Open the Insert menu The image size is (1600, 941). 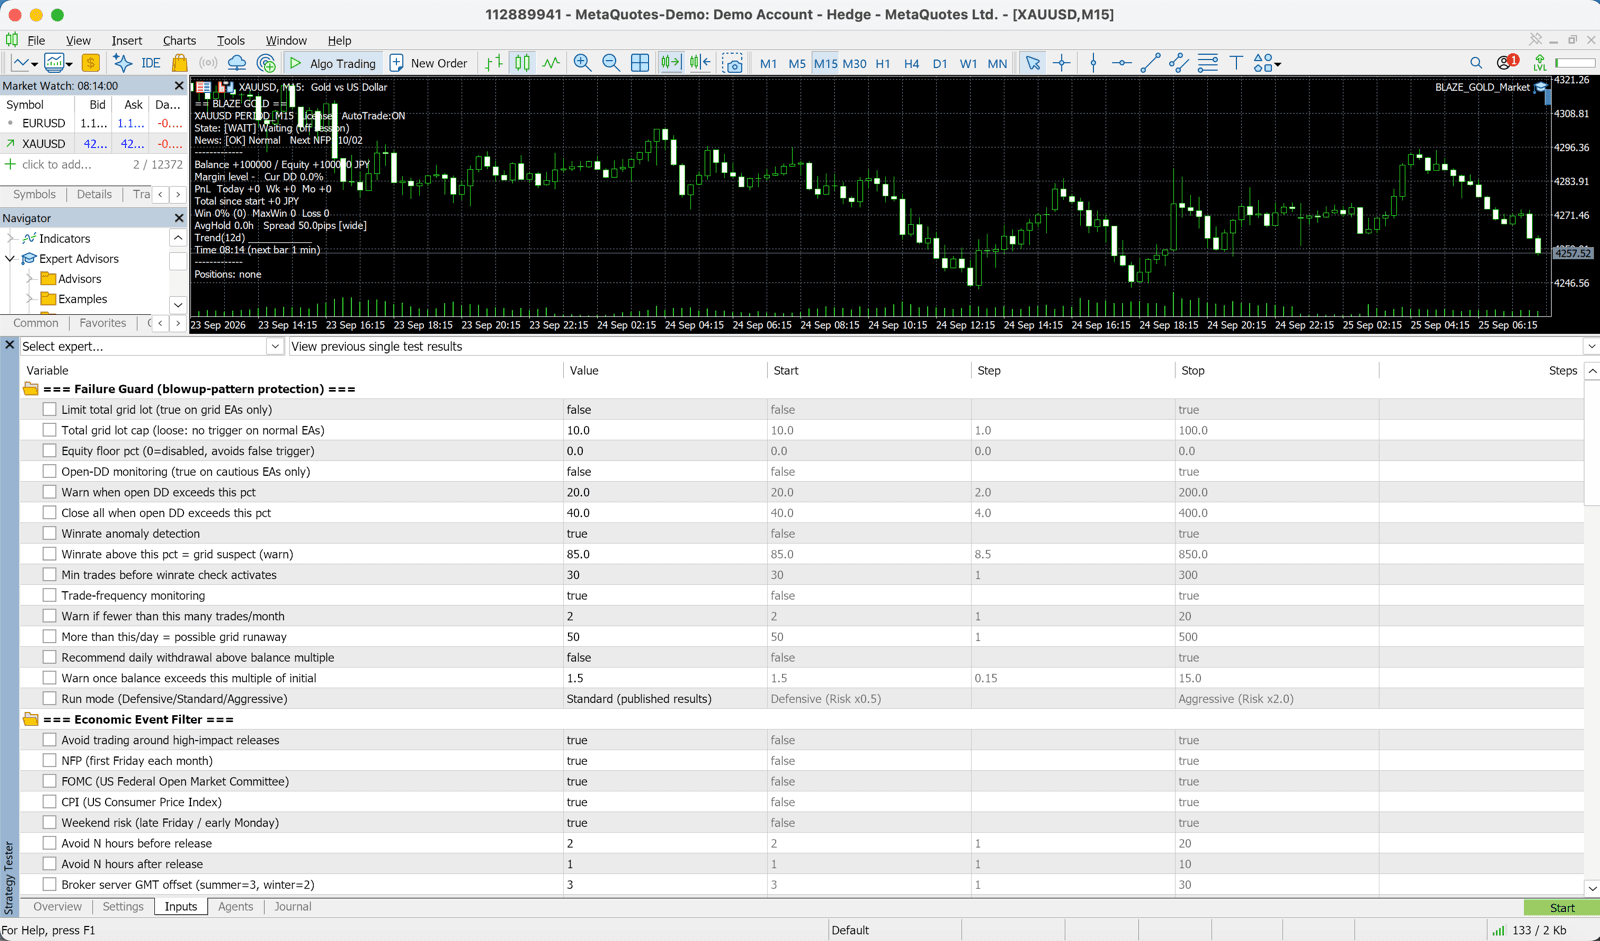pyautogui.click(x=126, y=41)
